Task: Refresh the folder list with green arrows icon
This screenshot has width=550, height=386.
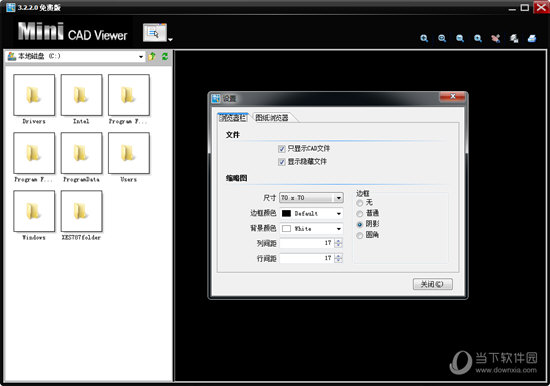Action: (165, 56)
